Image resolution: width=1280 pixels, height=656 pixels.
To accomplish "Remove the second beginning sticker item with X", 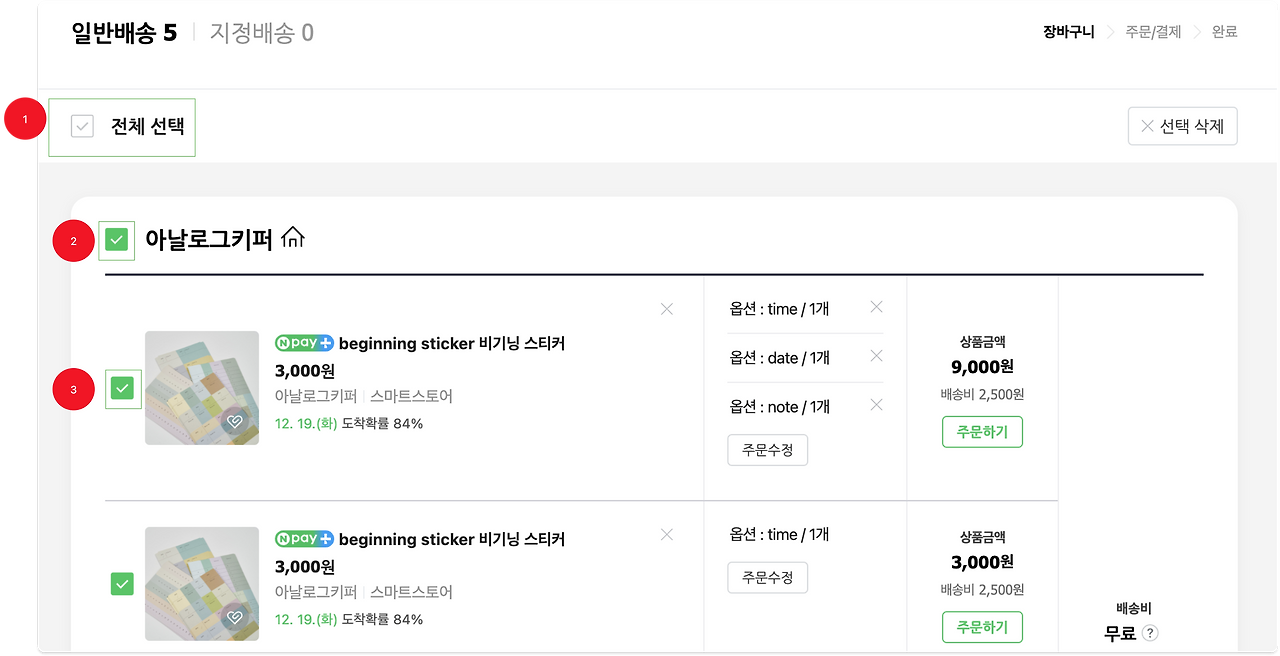I will pos(667,535).
